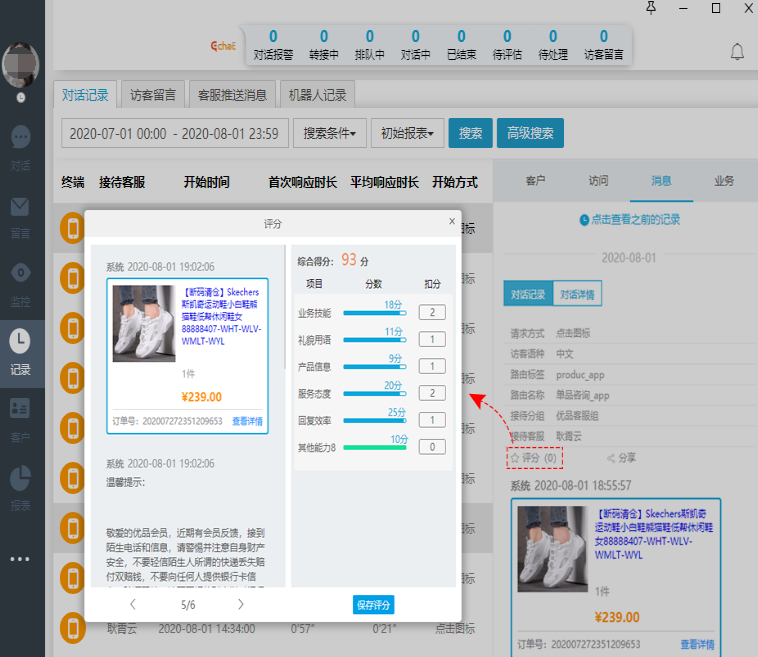Switch to 客服推送消息 tab
This screenshot has height=657, width=758.
pyautogui.click(x=233, y=95)
